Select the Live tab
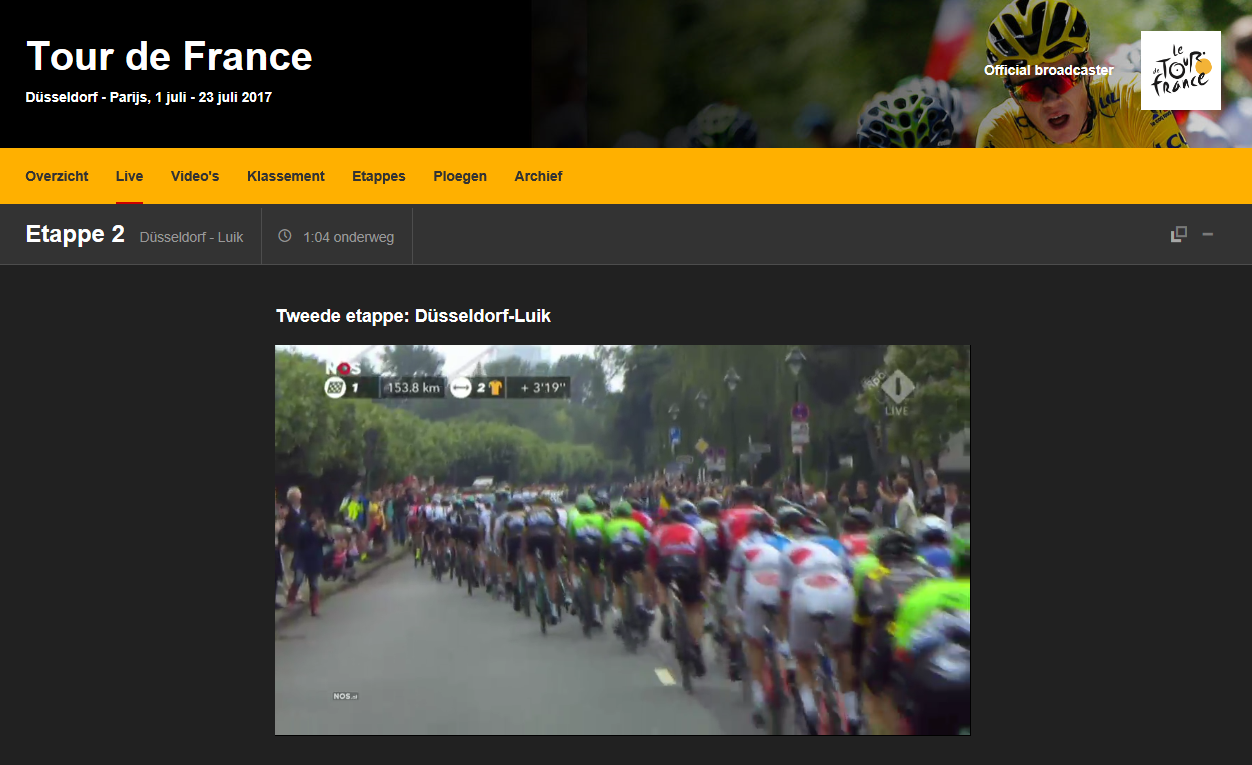The image size is (1252, 765). (x=129, y=176)
